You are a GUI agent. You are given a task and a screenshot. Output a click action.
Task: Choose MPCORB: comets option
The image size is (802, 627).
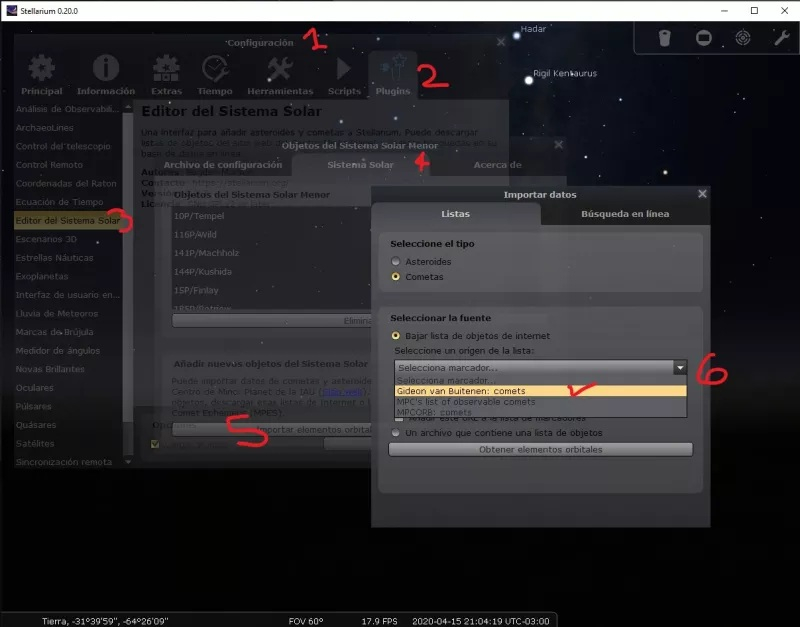pyautogui.click(x=541, y=412)
